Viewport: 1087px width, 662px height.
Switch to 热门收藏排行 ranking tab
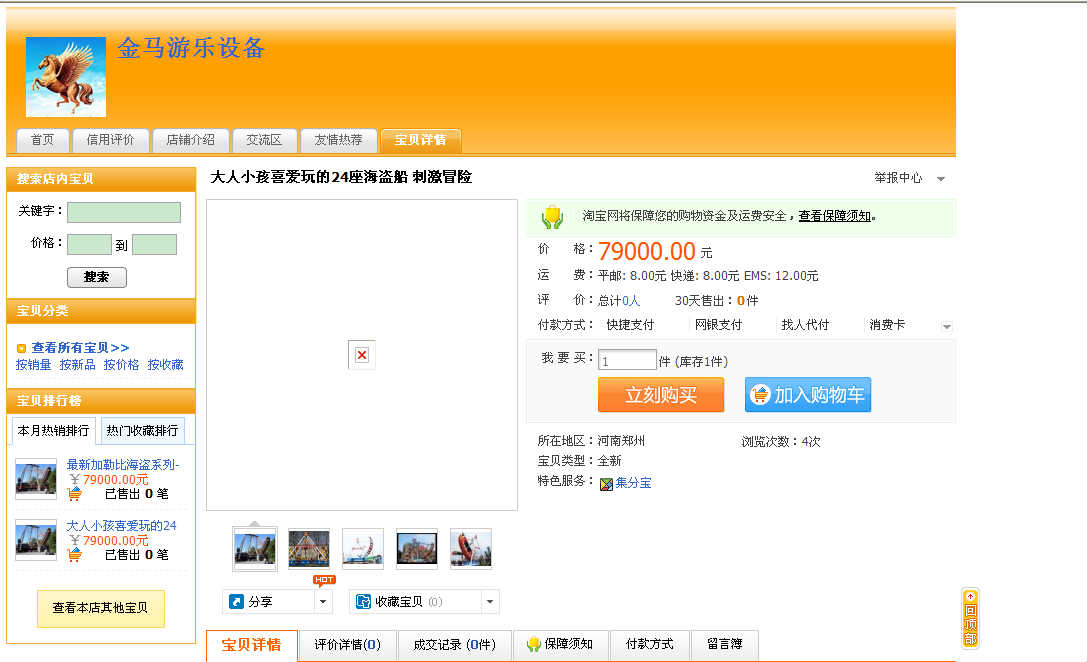(142, 431)
